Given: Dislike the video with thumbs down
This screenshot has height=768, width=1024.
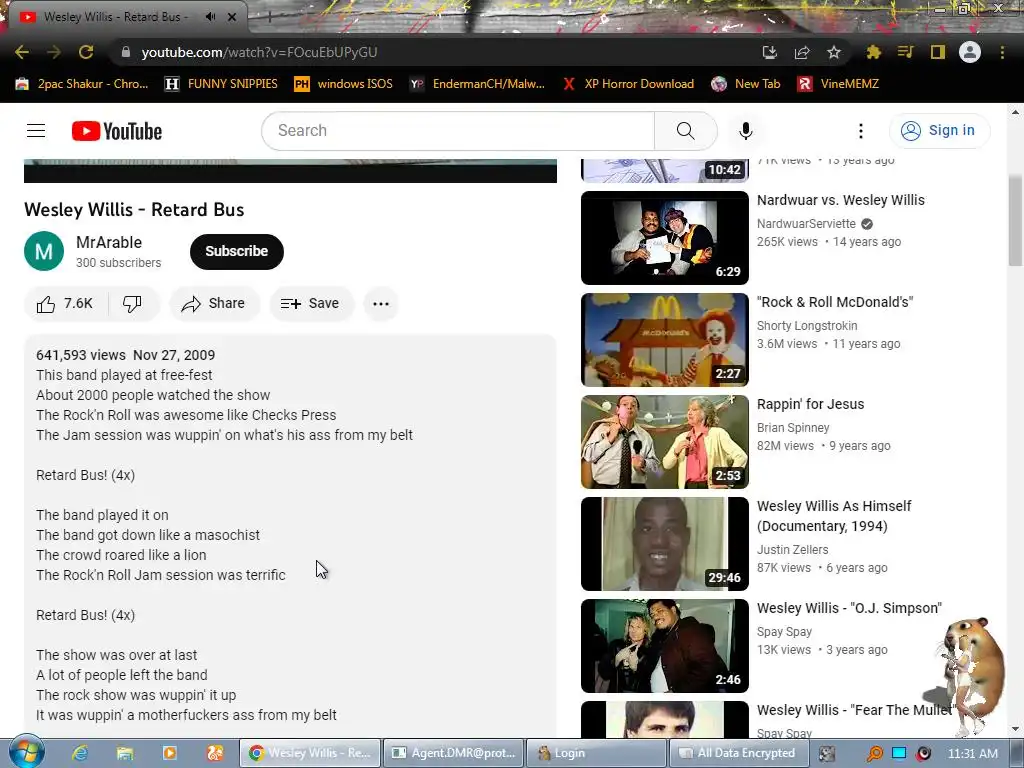Looking at the screenshot, I should coord(133,304).
